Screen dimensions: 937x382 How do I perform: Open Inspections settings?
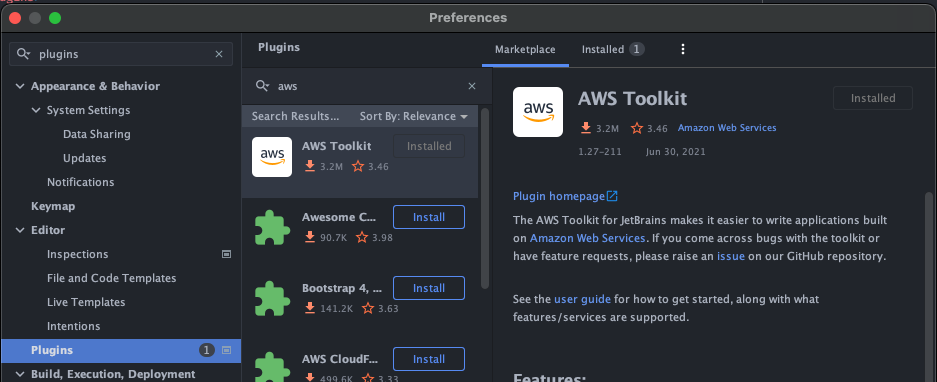coord(78,254)
